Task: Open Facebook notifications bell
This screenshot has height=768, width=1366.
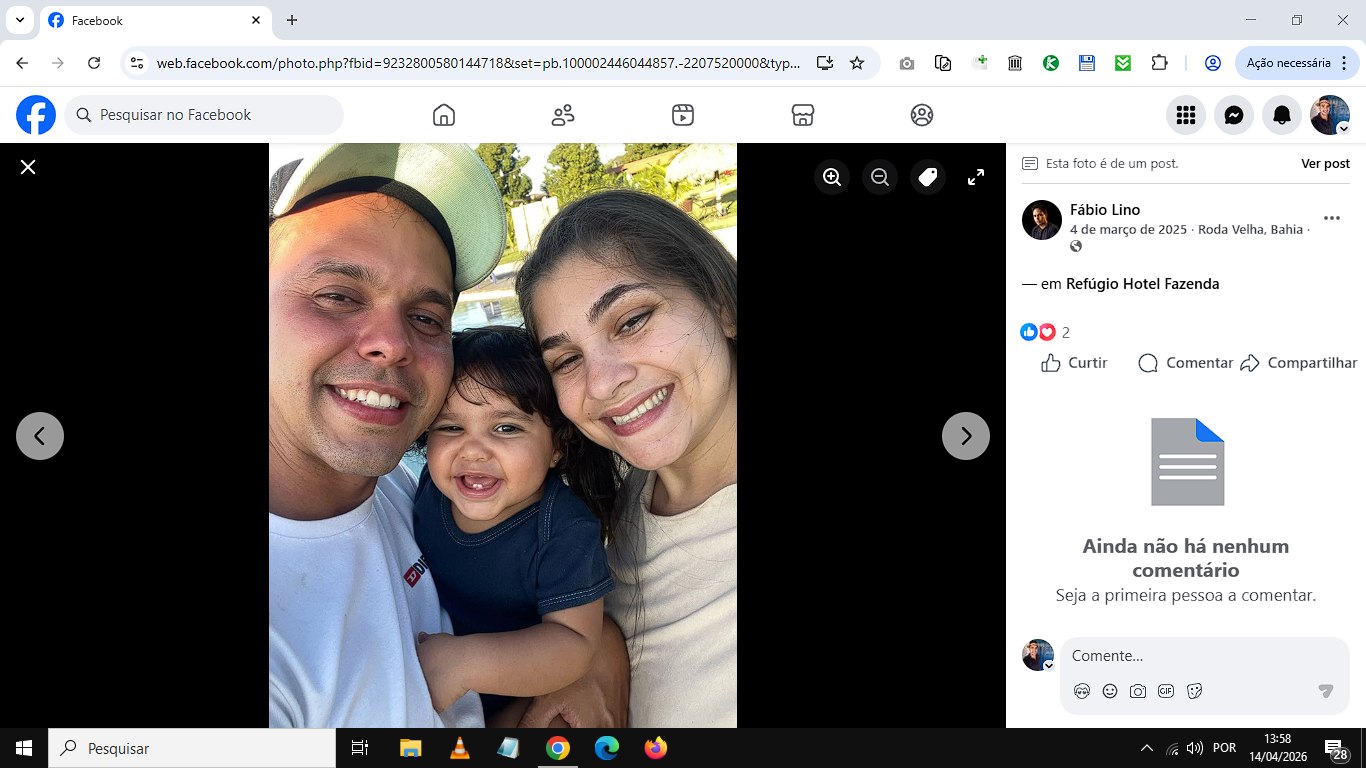Action: pyautogui.click(x=1282, y=115)
